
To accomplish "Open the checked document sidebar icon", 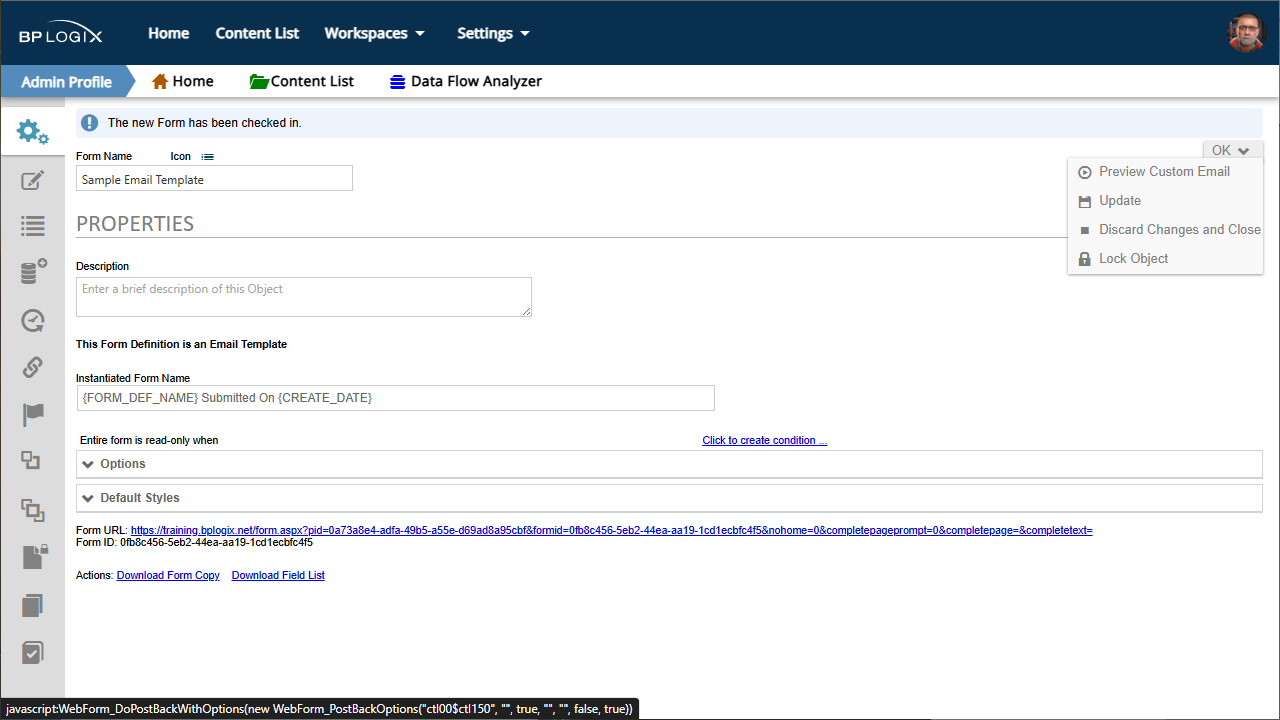I will pyautogui.click(x=33, y=652).
